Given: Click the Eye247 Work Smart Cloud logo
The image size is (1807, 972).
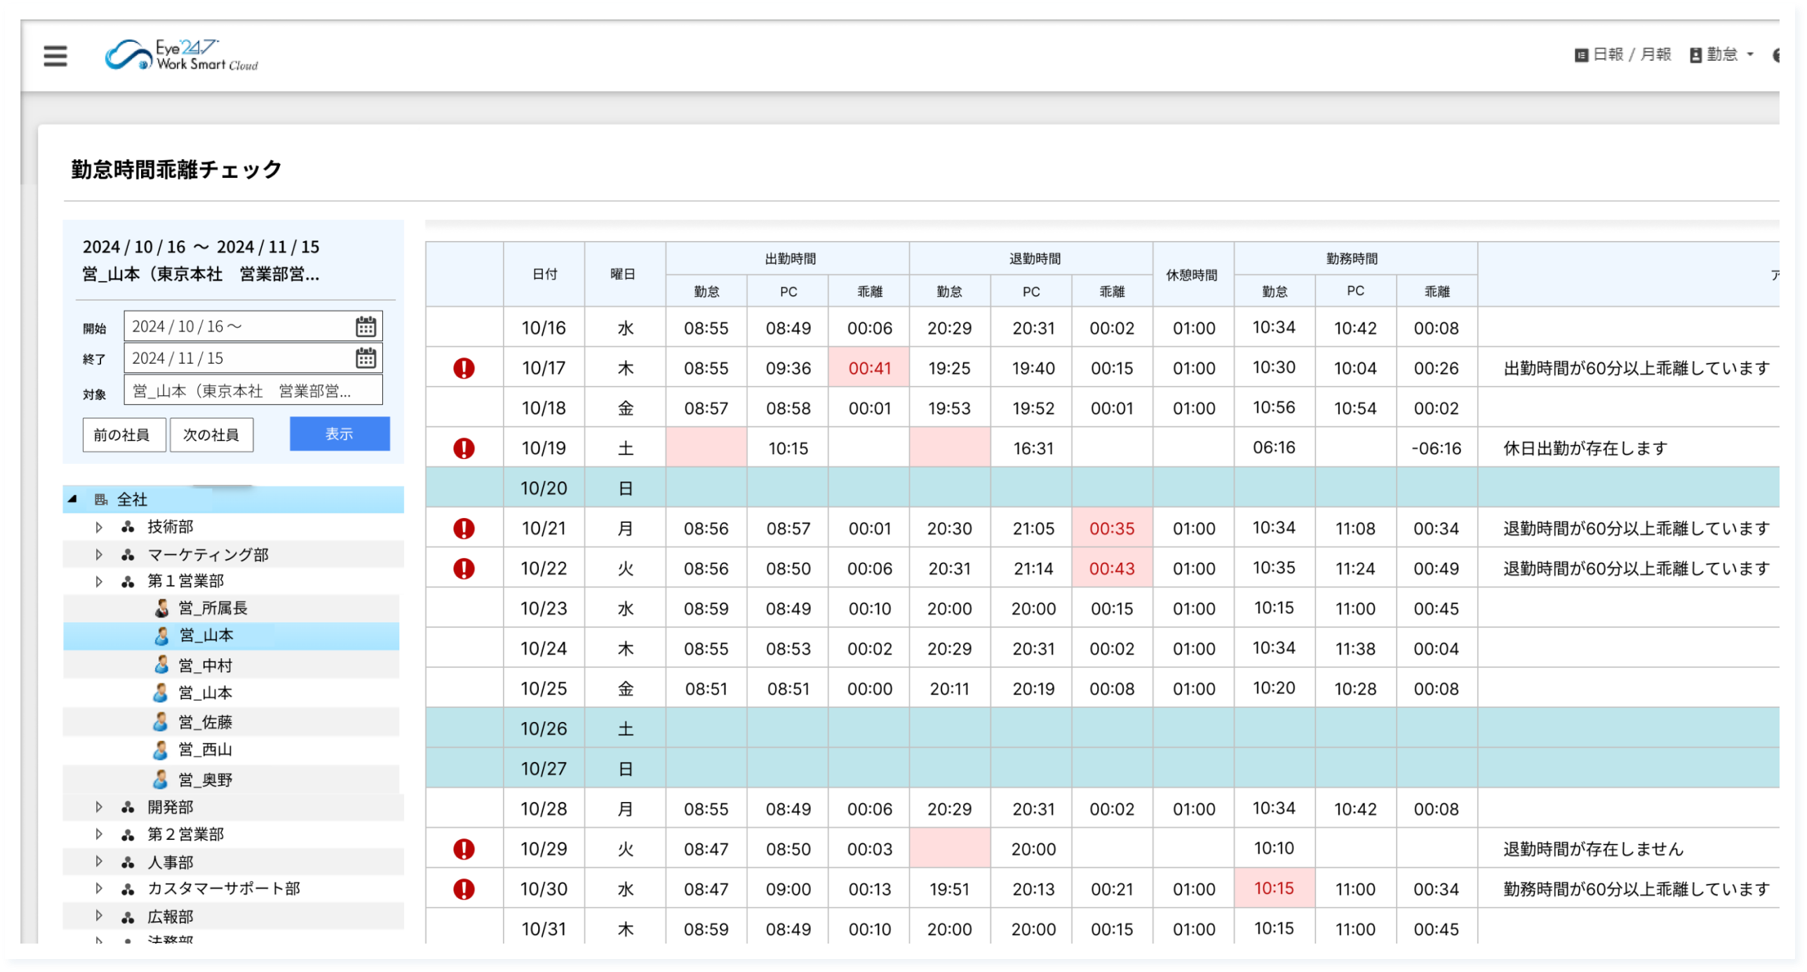Looking at the screenshot, I should pos(181,55).
